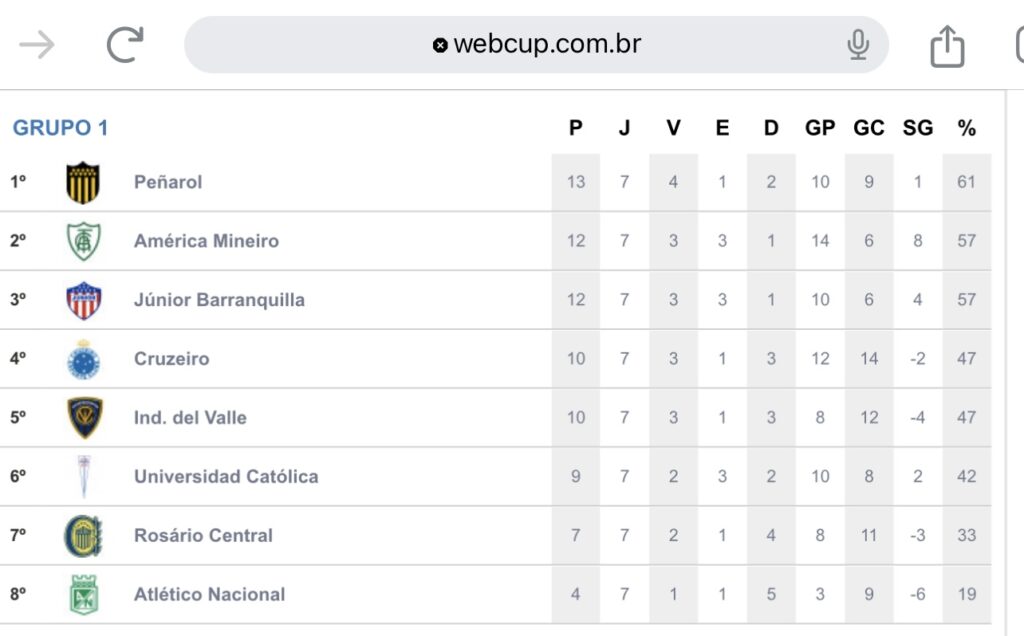Tap the browser forward arrow

pyautogui.click(x=37, y=44)
